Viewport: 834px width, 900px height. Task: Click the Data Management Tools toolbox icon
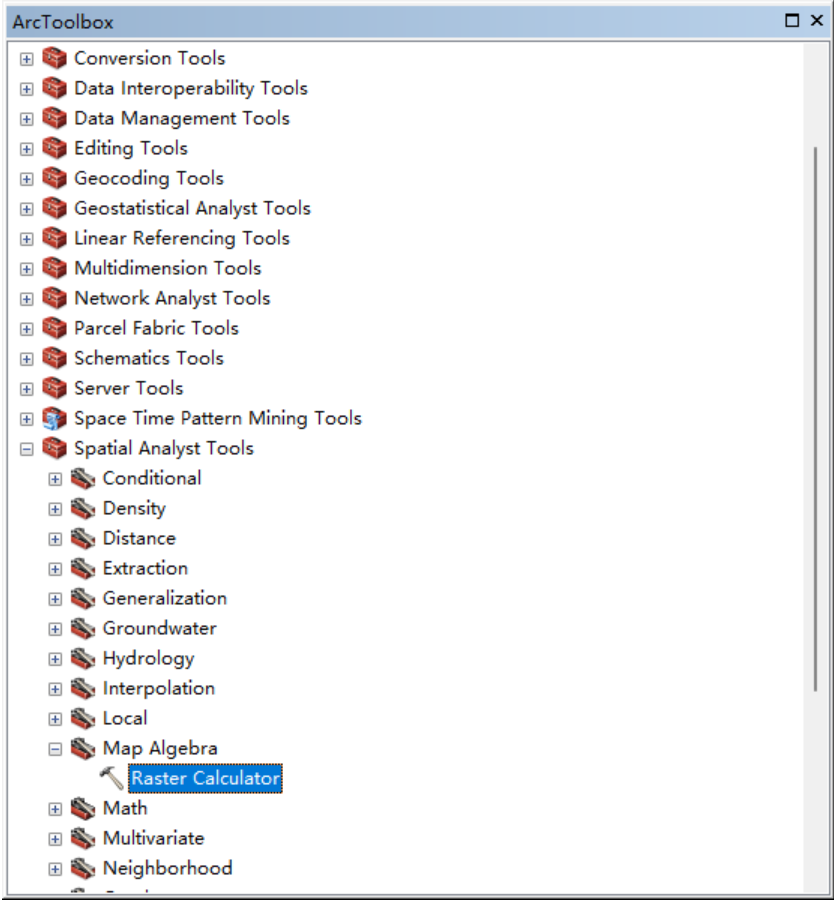click(x=55, y=118)
